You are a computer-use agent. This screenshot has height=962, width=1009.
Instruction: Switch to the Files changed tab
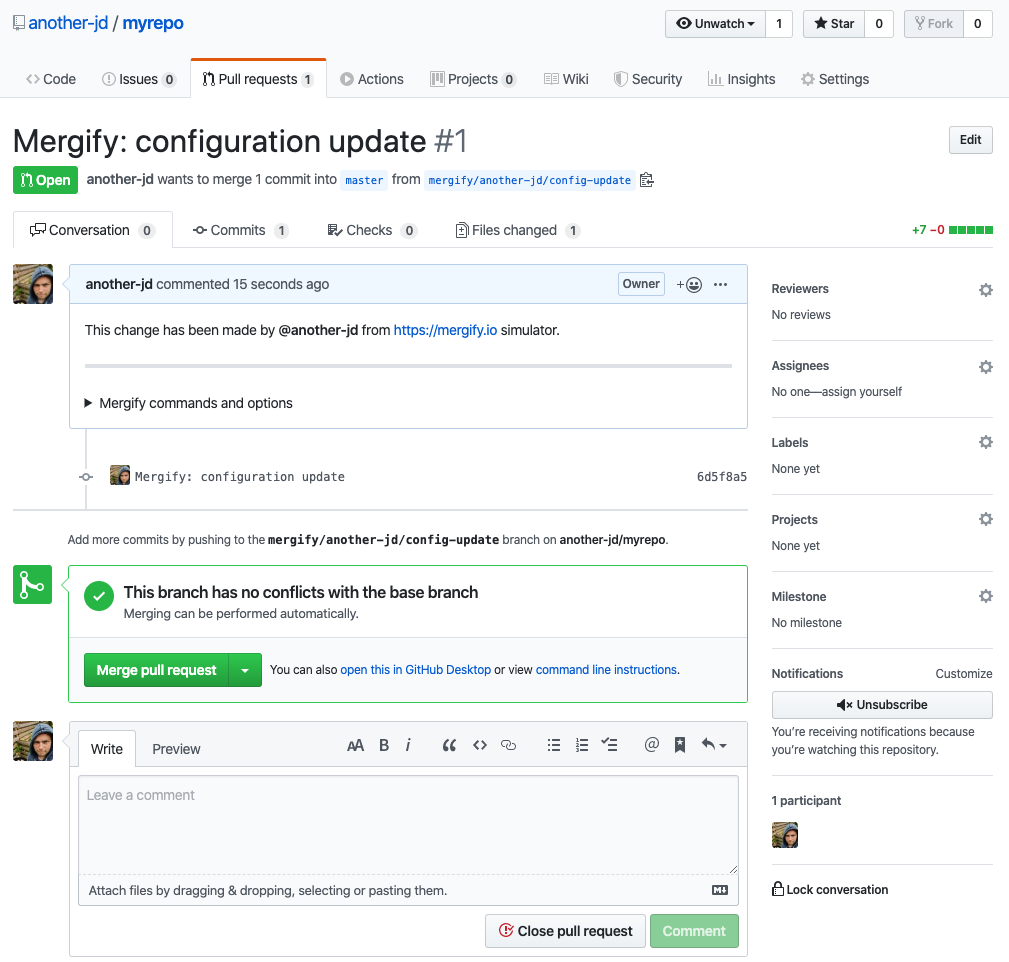(x=514, y=230)
